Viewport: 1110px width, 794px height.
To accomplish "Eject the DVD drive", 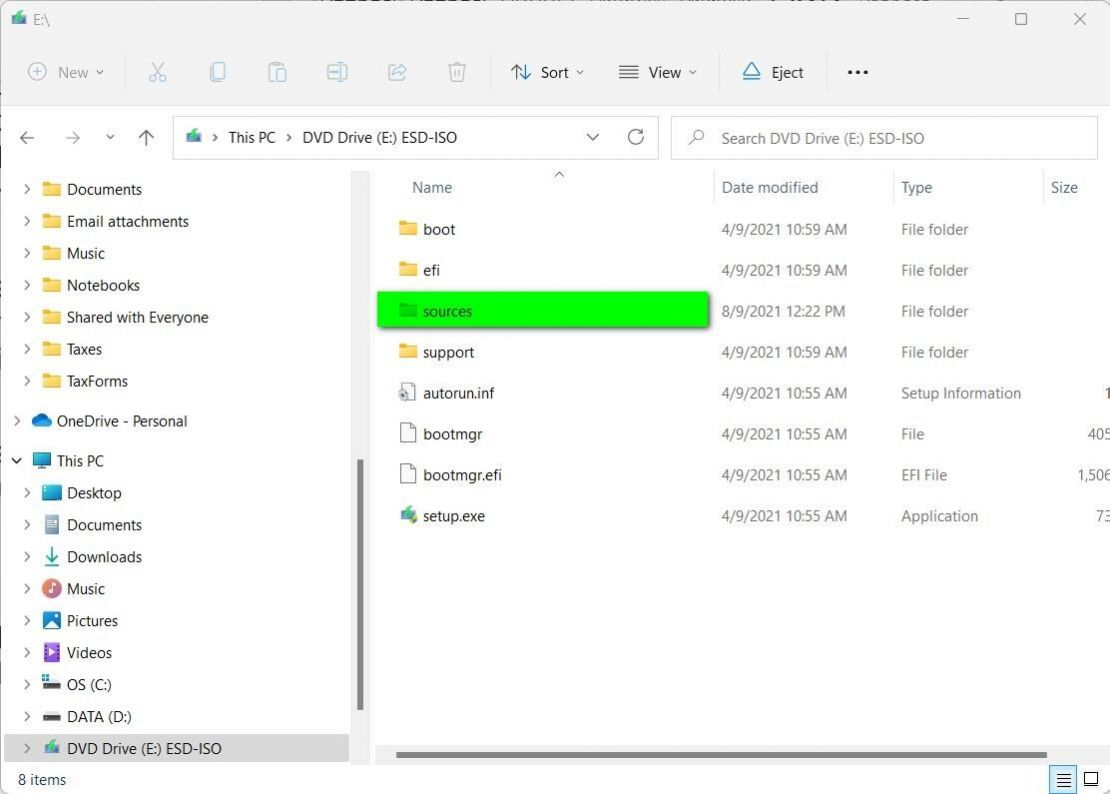I will click(773, 71).
